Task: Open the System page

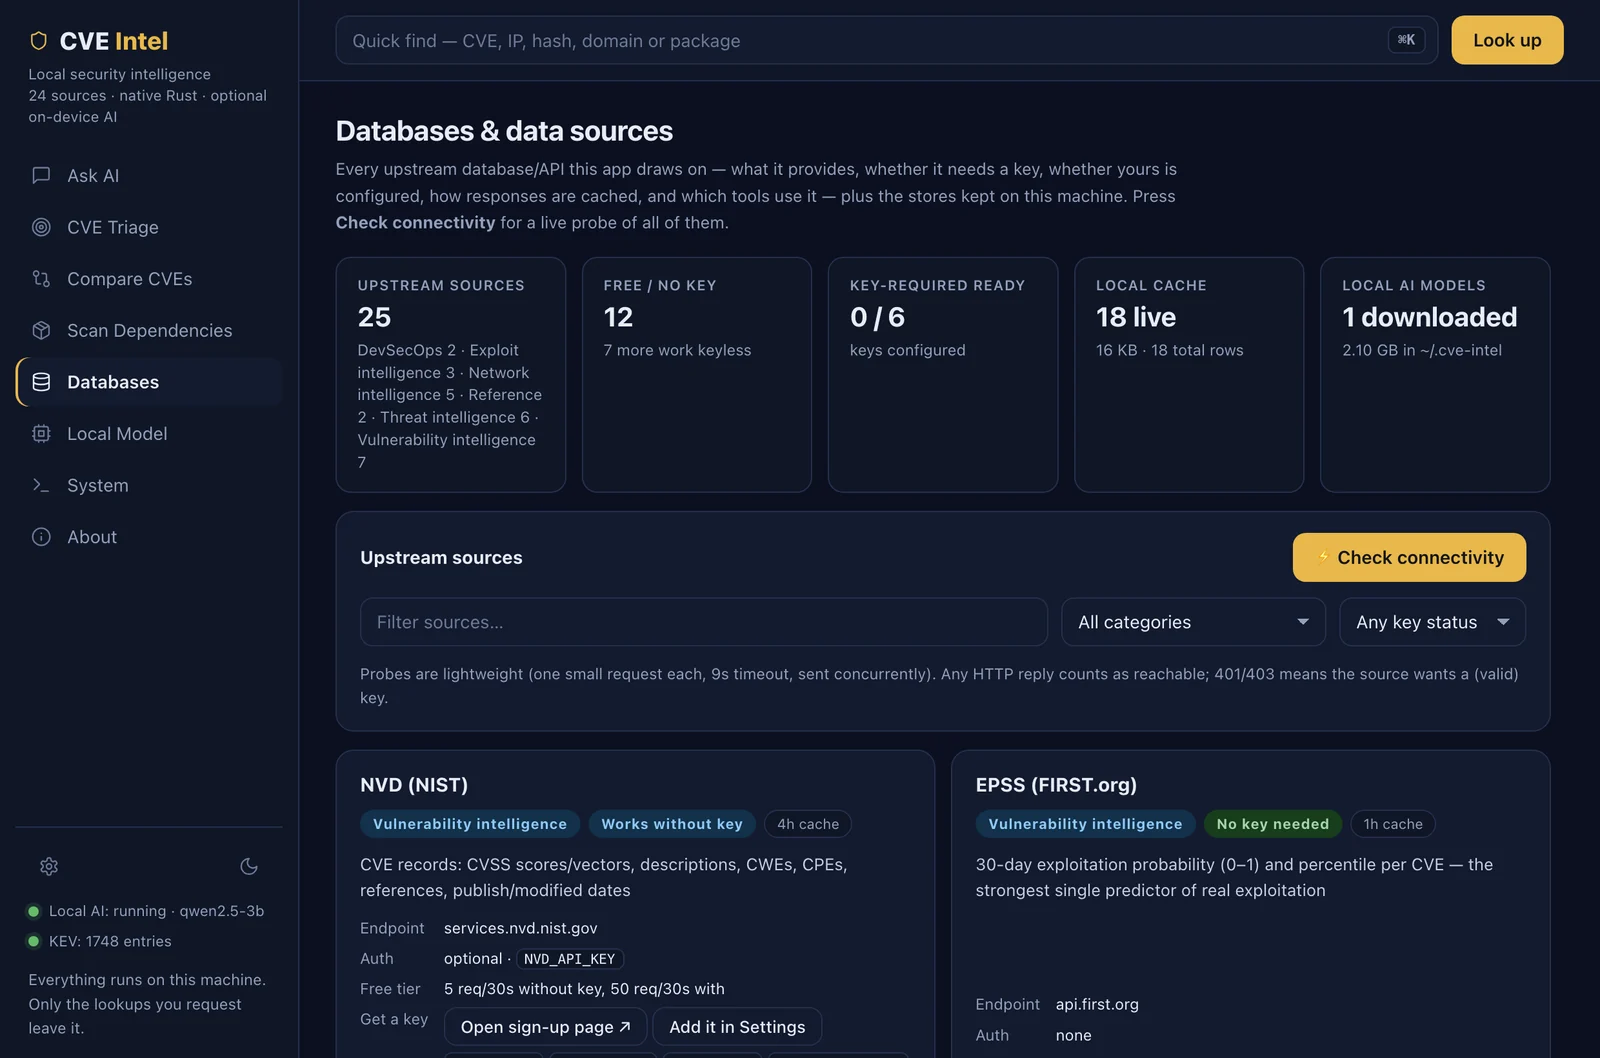Action: (150, 485)
